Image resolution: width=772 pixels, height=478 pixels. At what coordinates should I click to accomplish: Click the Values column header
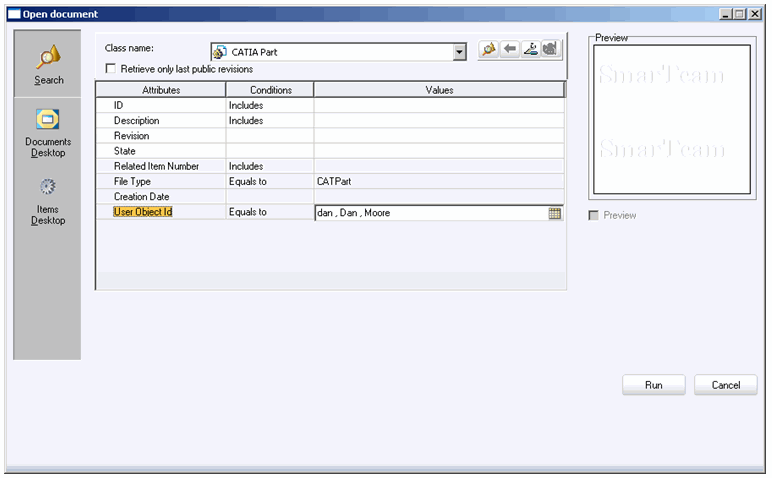[x=439, y=90]
